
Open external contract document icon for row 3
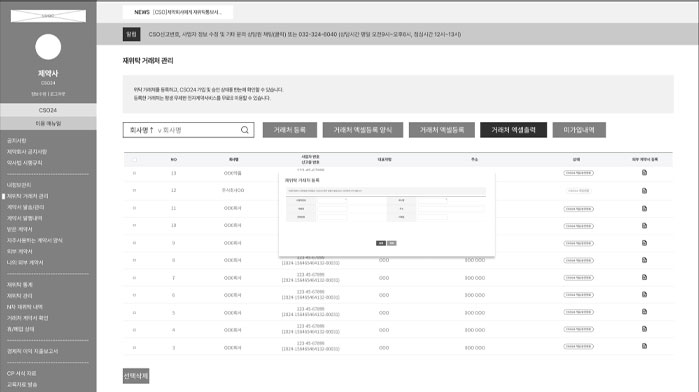[x=644, y=346]
